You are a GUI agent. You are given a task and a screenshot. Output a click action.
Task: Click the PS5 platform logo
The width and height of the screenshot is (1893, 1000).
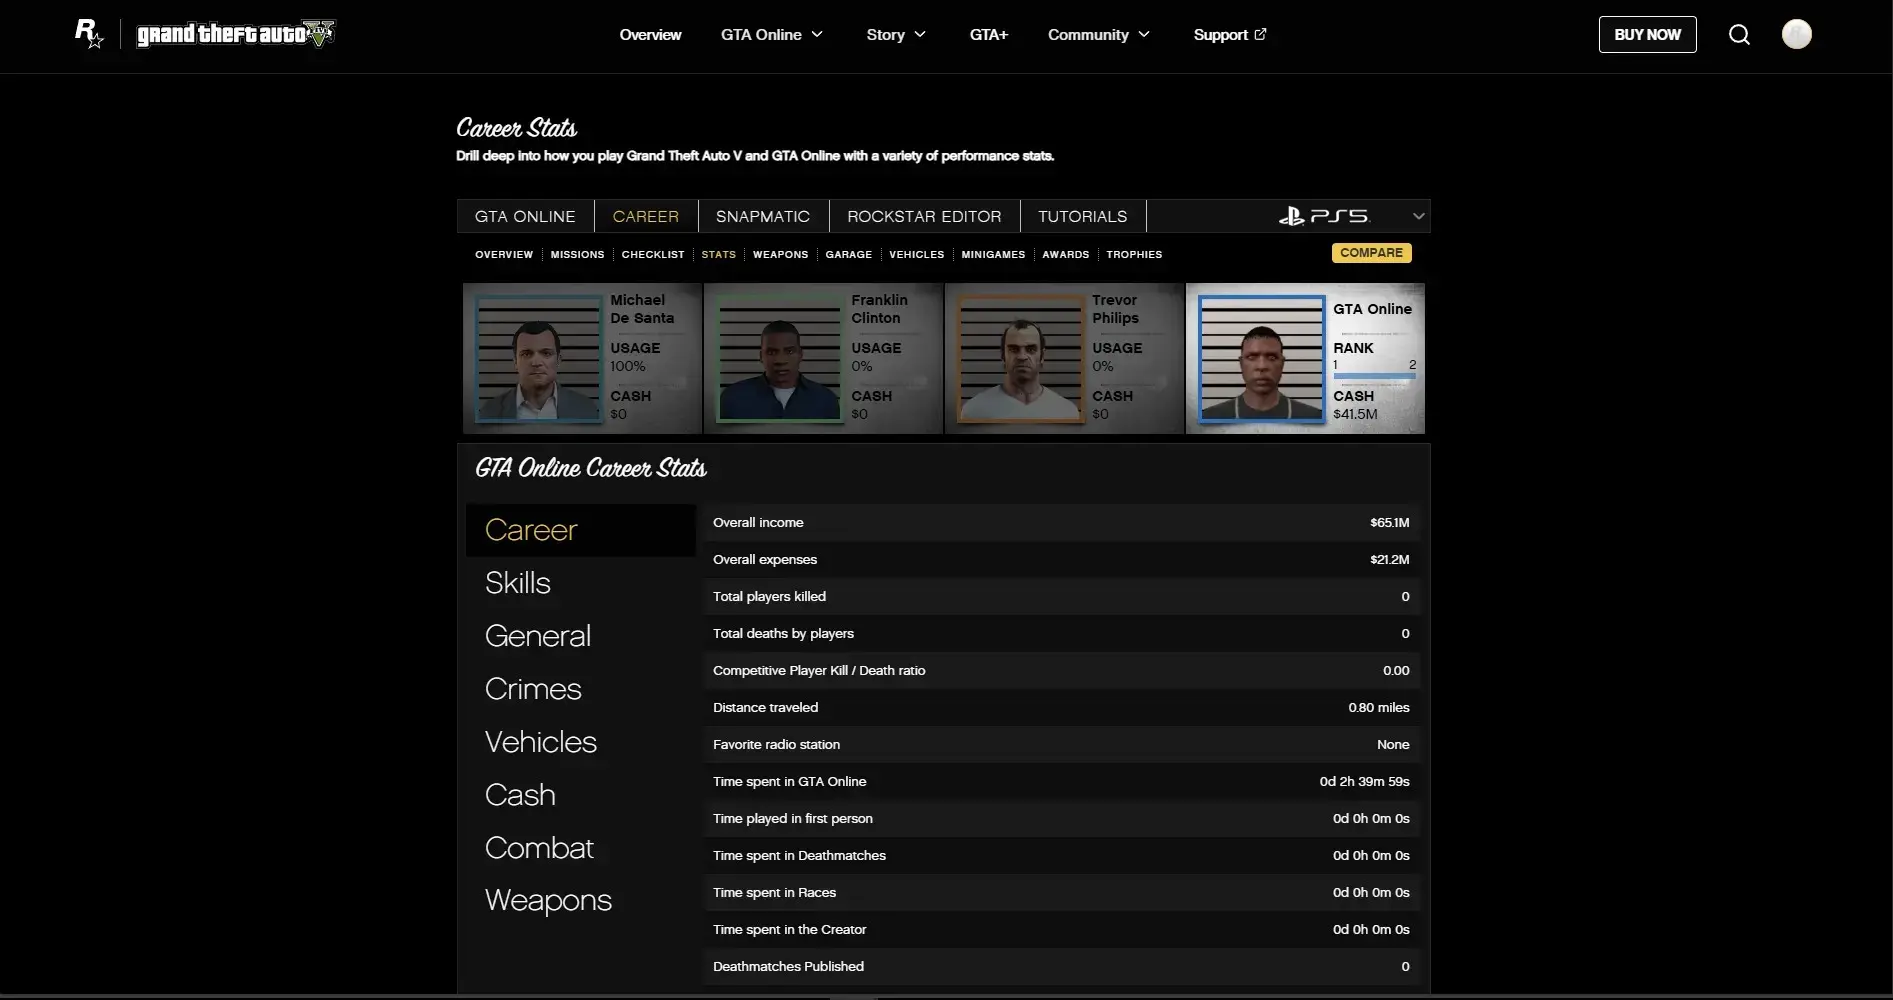1323,216
